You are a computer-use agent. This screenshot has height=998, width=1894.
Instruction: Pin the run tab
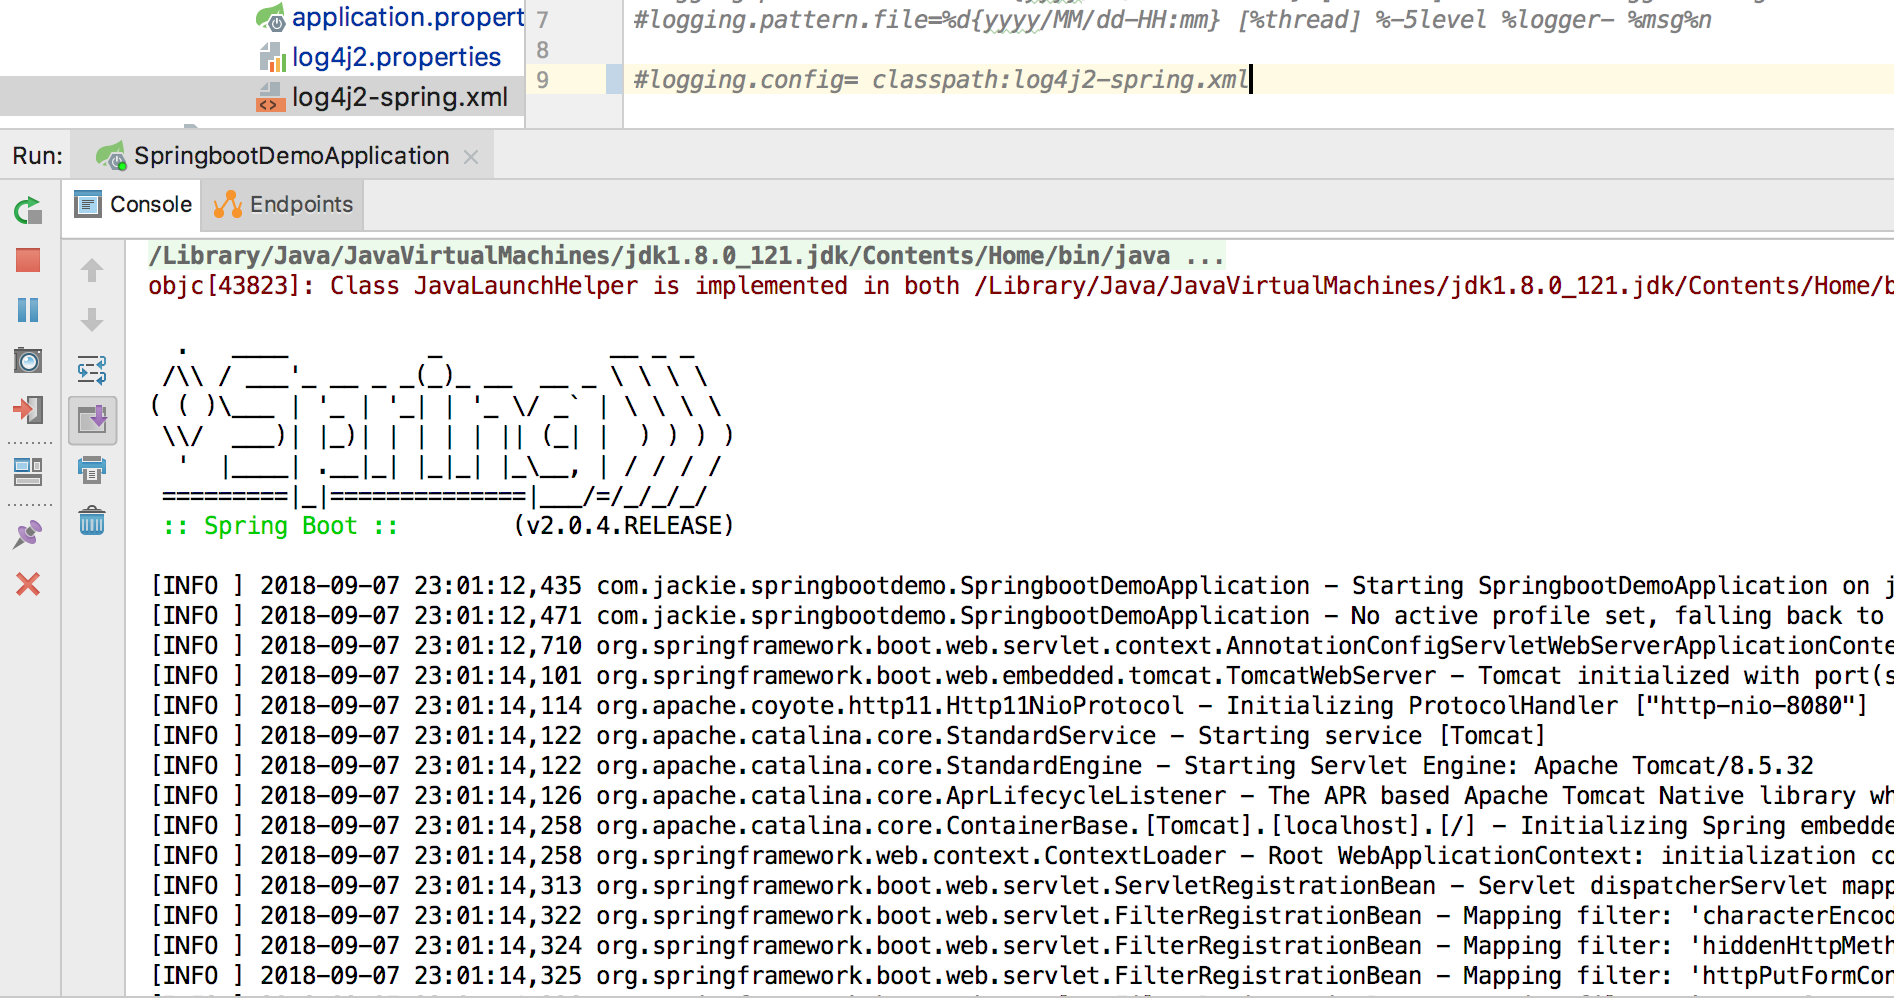pos(28,534)
